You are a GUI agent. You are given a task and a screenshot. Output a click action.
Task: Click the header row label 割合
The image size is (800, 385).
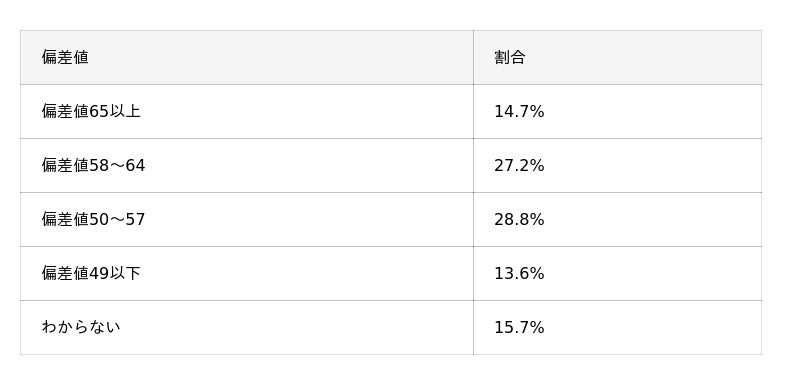point(509,57)
